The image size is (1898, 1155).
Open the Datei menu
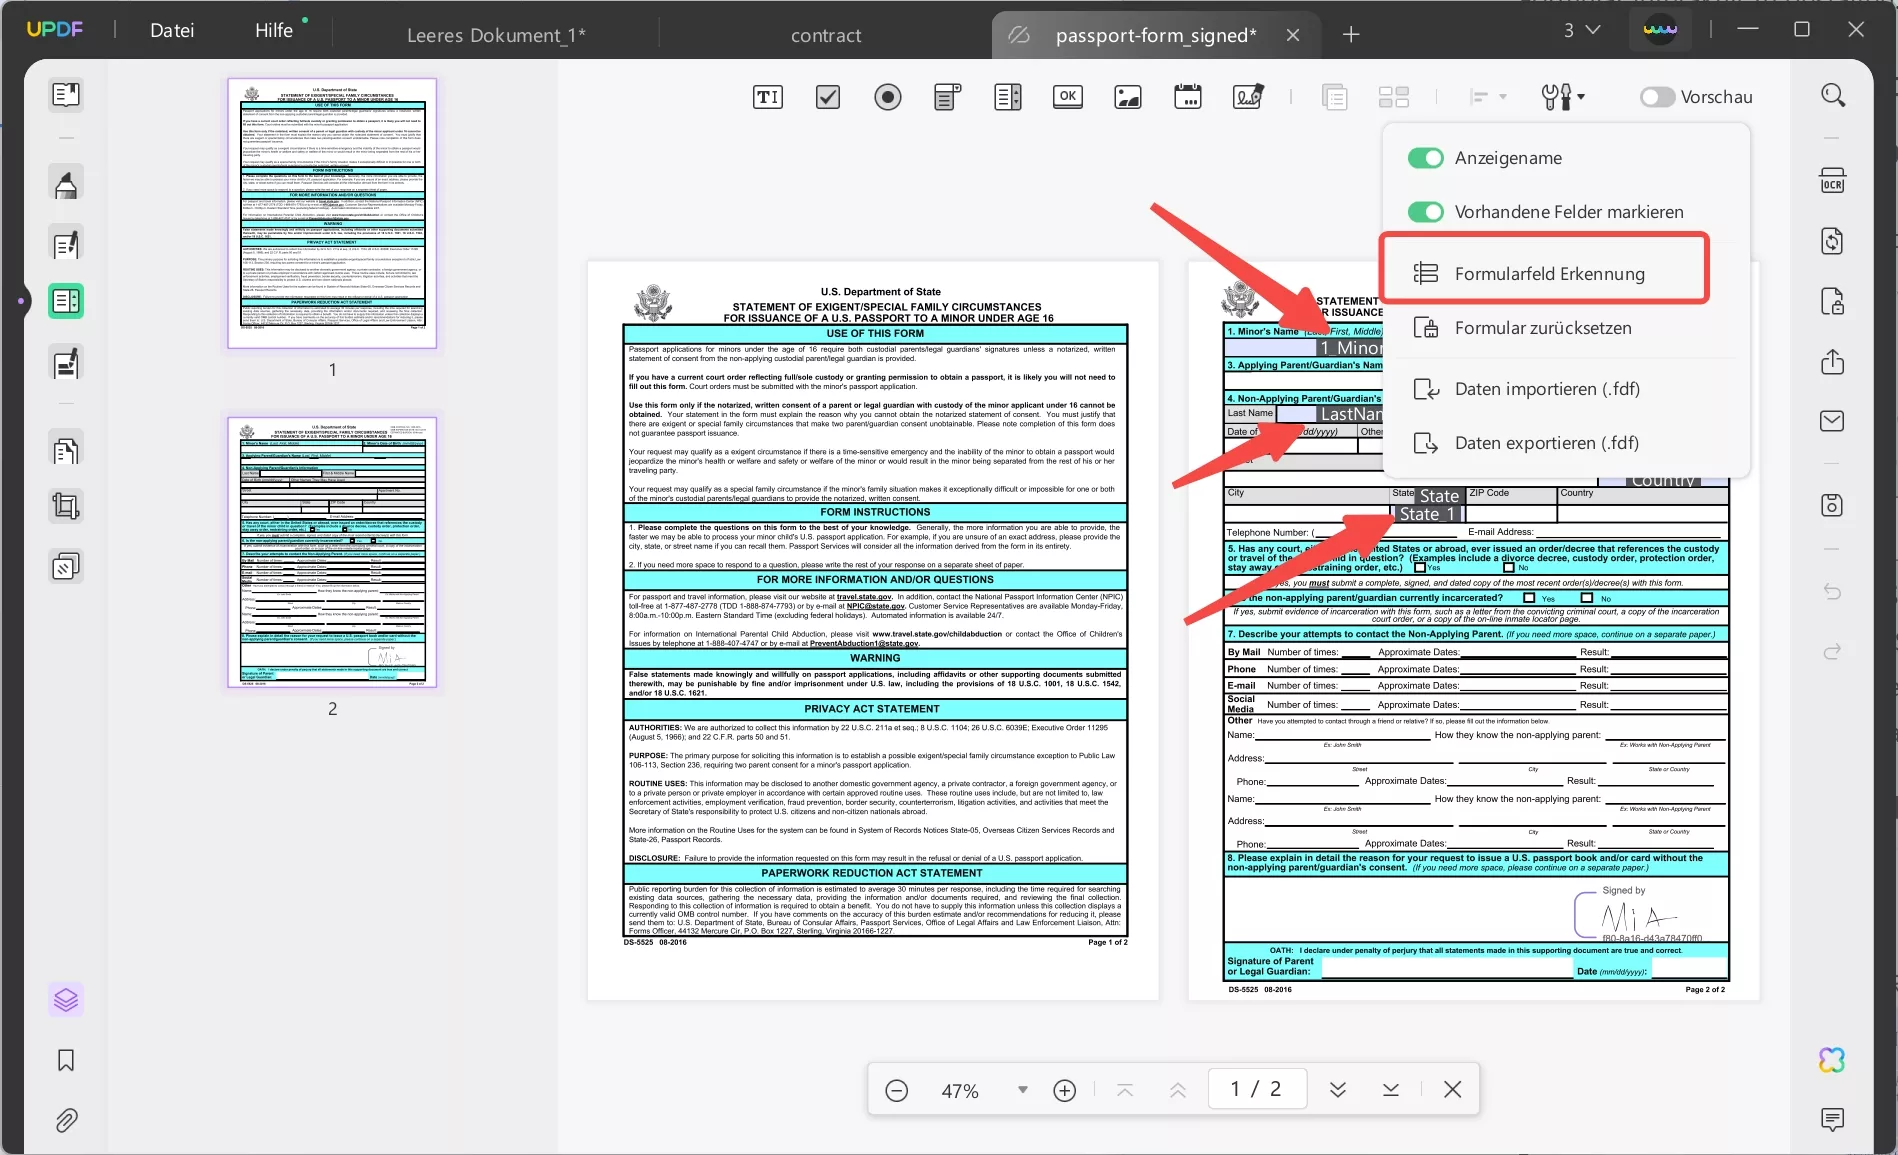171,30
